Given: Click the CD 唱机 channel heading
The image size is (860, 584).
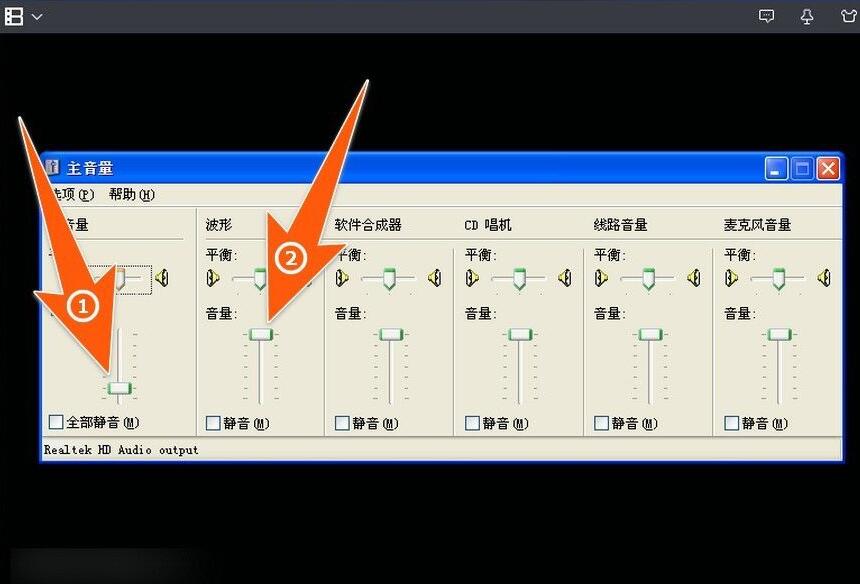Looking at the screenshot, I should click(488, 225).
